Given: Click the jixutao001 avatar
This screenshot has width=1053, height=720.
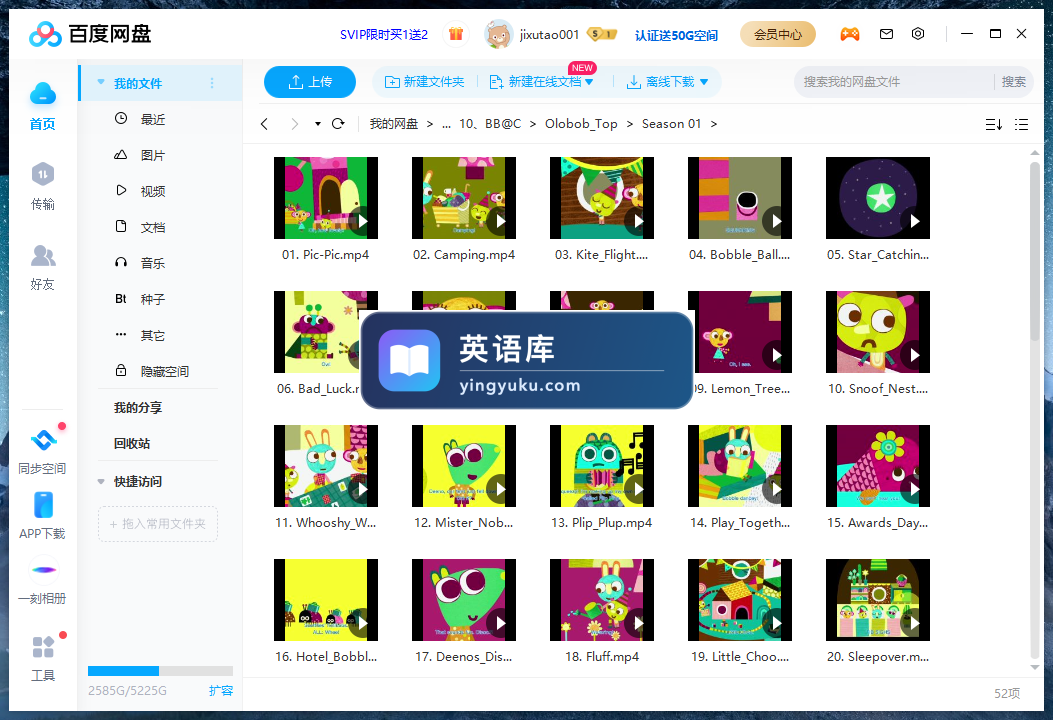Looking at the screenshot, I should [498, 34].
